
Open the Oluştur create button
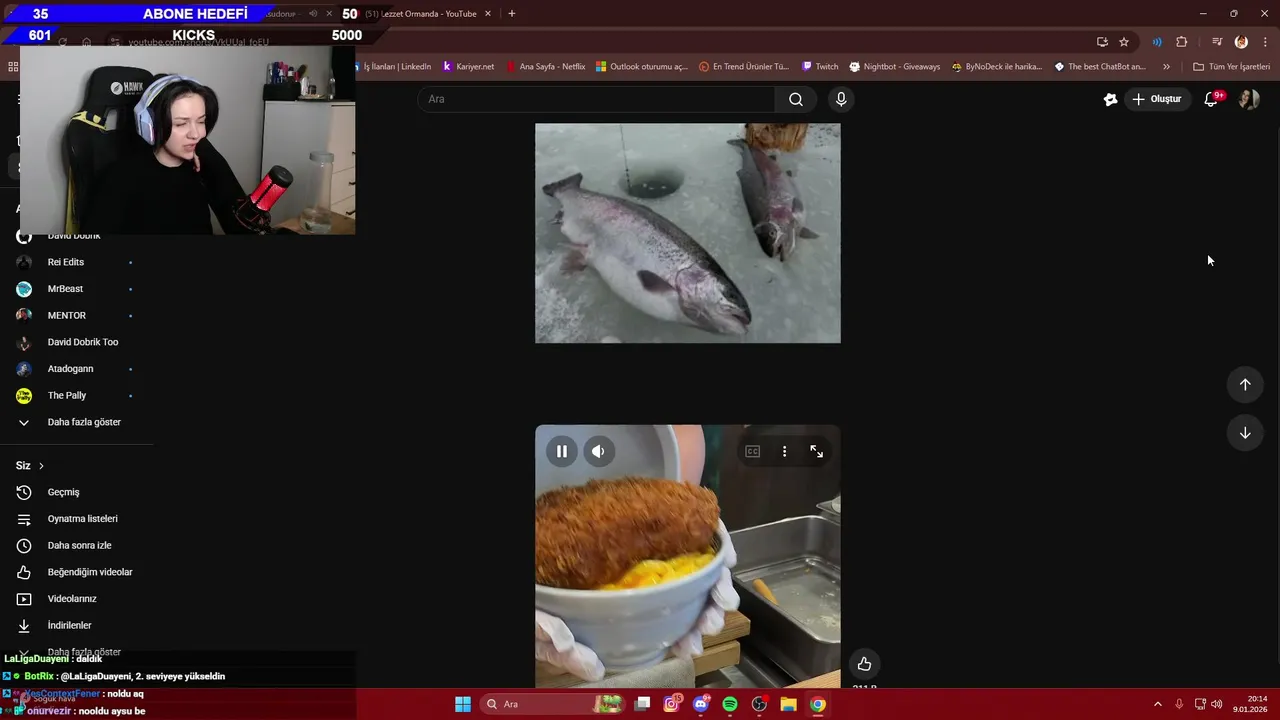point(1156,99)
